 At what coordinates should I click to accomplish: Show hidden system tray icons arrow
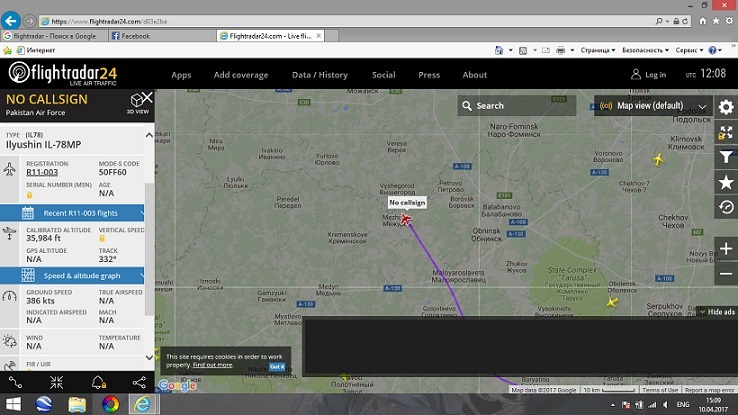[612, 405]
